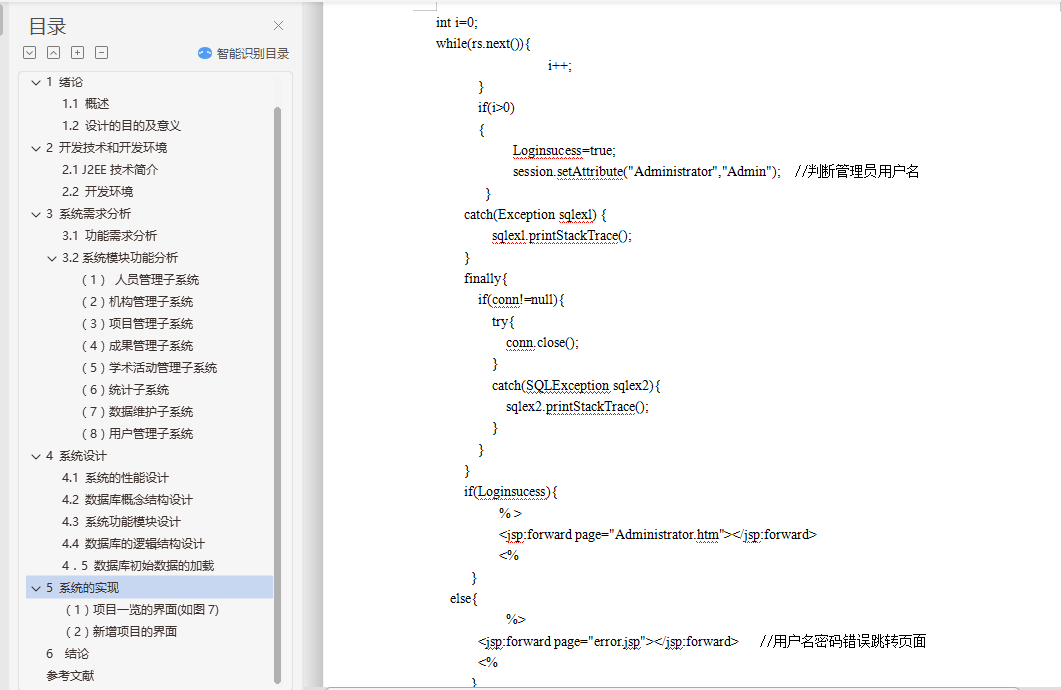This screenshot has height=690, width=1061.
Task: Click the 'if(Loginsucess){' line
Action: (x=511, y=492)
